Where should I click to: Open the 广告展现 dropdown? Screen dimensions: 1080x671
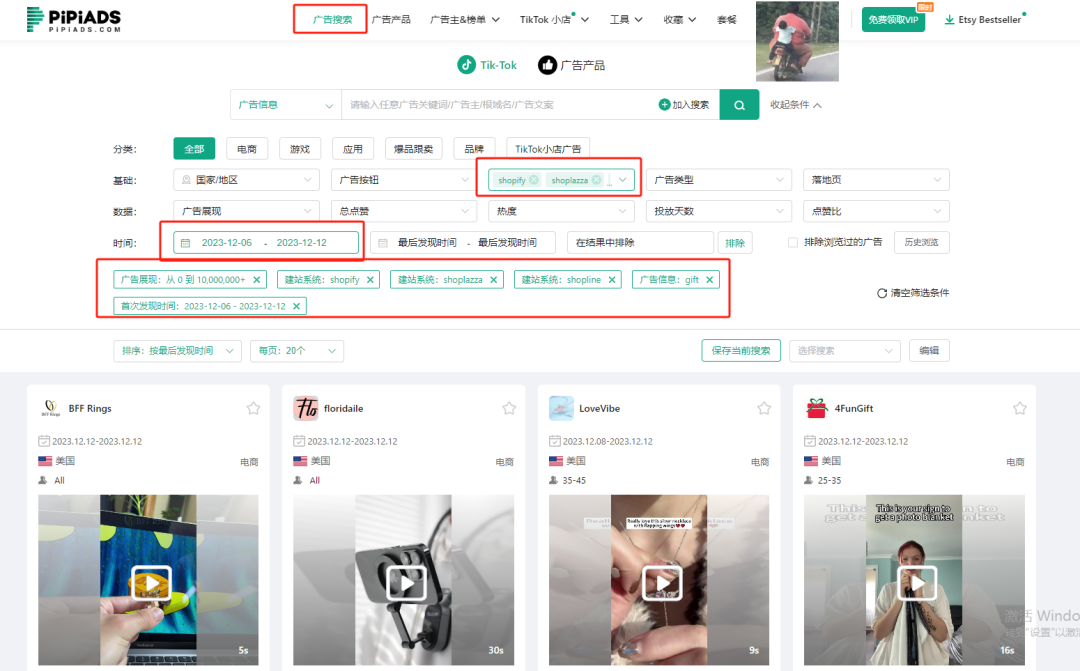pyautogui.click(x=247, y=211)
